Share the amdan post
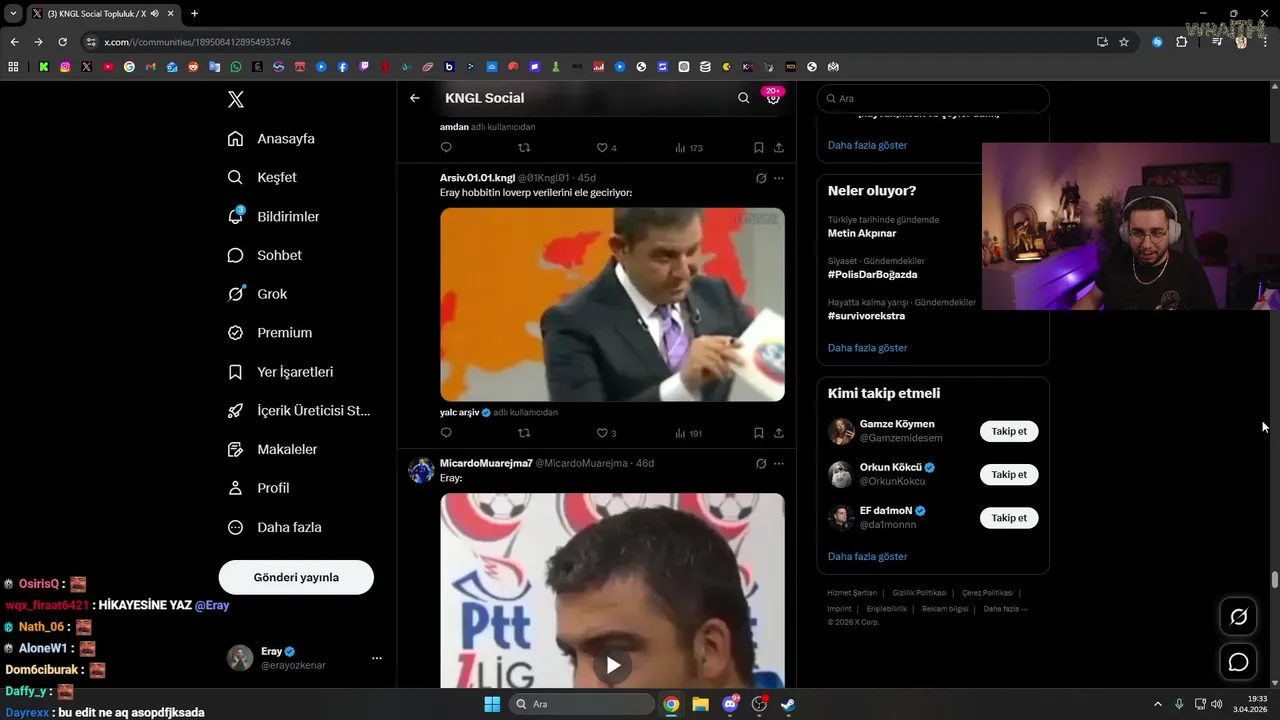The height and width of the screenshot is (720, 1280). (779, 148)
